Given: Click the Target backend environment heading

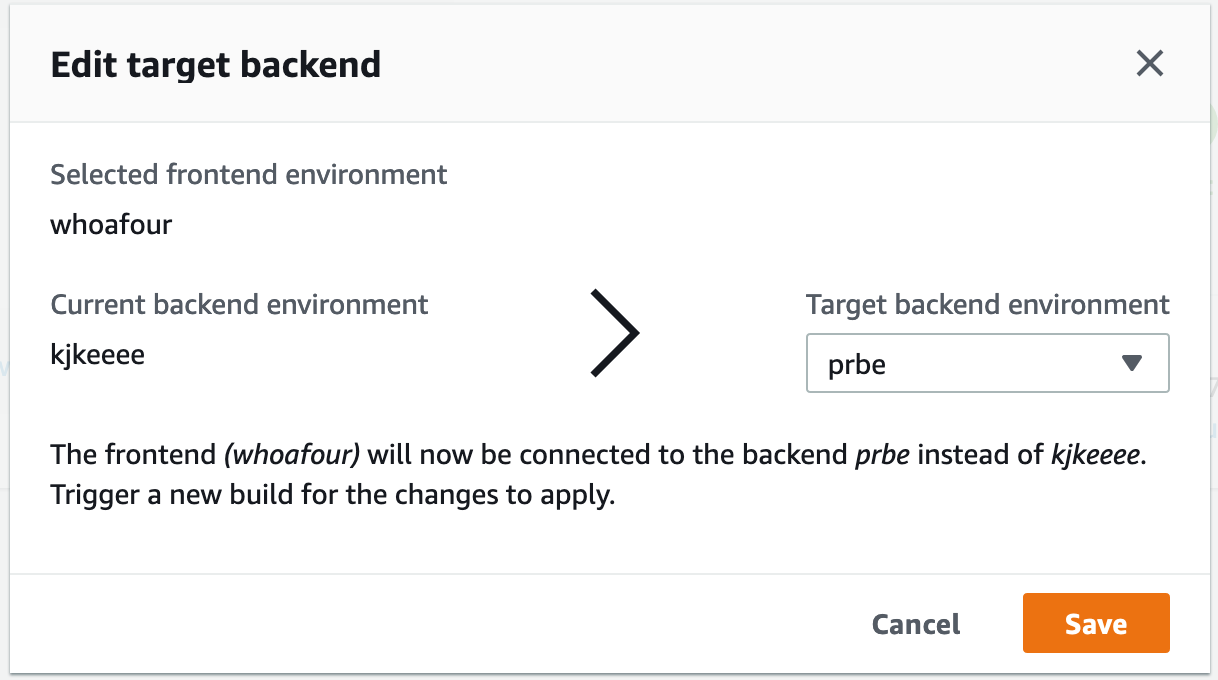Looking at the screenshot, I should 987,304.
